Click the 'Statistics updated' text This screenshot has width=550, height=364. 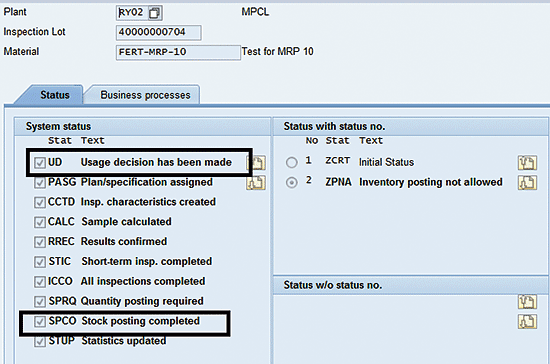click(x=123, y=341)
